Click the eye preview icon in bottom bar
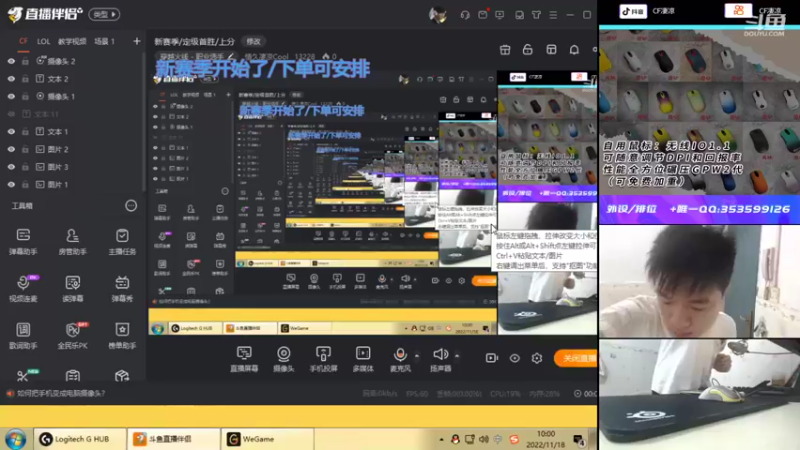The width and height of the screenshot is (800, 450). click(514, 358)
